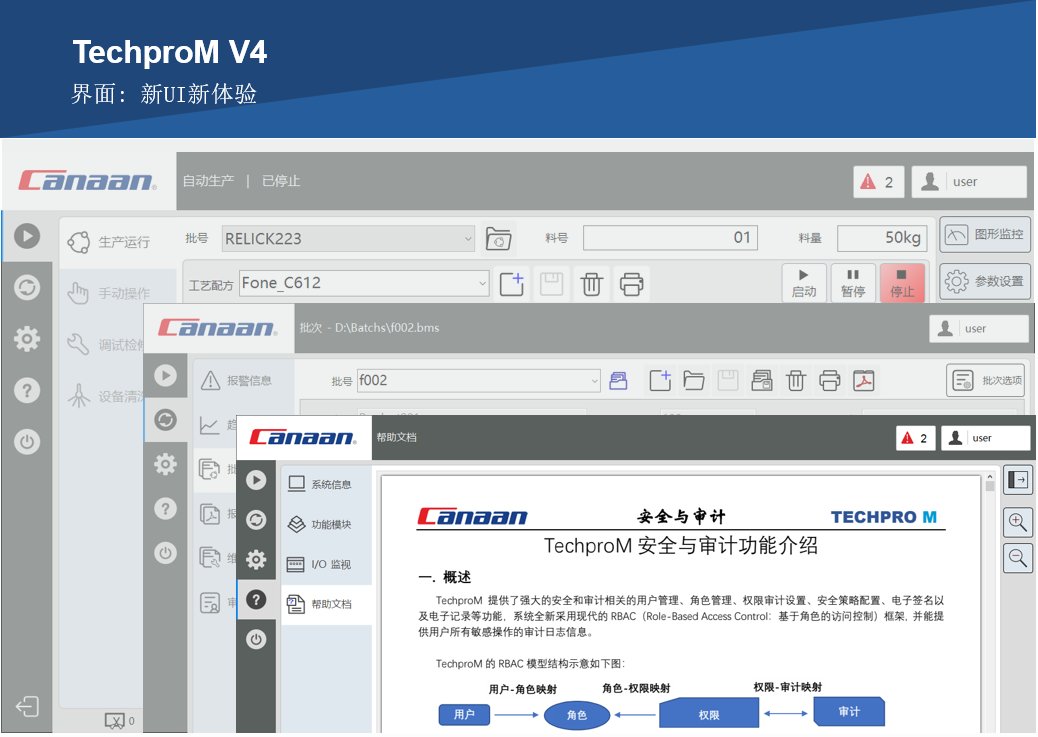Click the play sidebar icon in the back window

coord(27,236)
